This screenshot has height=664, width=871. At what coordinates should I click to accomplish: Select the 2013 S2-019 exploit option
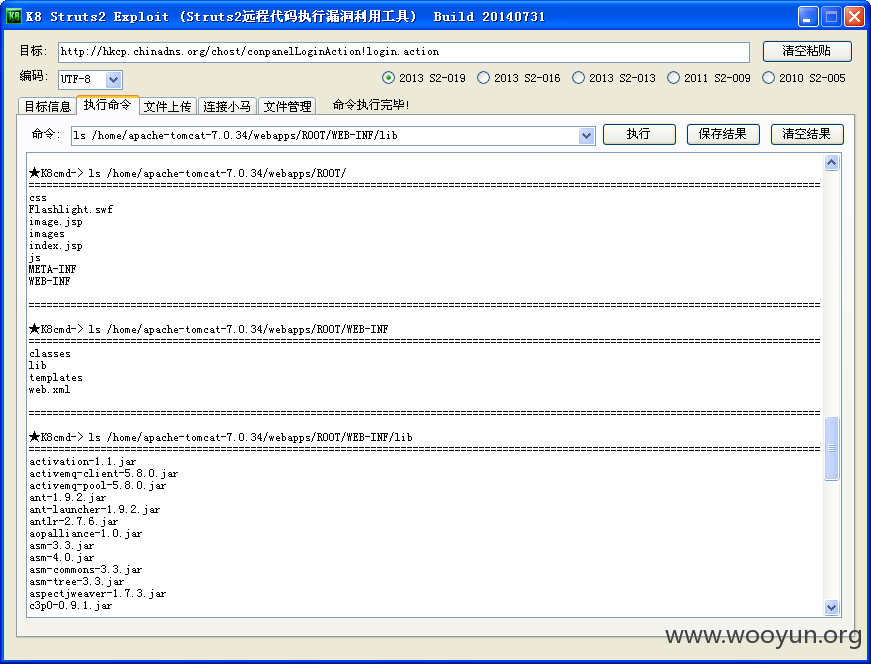[424, 78]
